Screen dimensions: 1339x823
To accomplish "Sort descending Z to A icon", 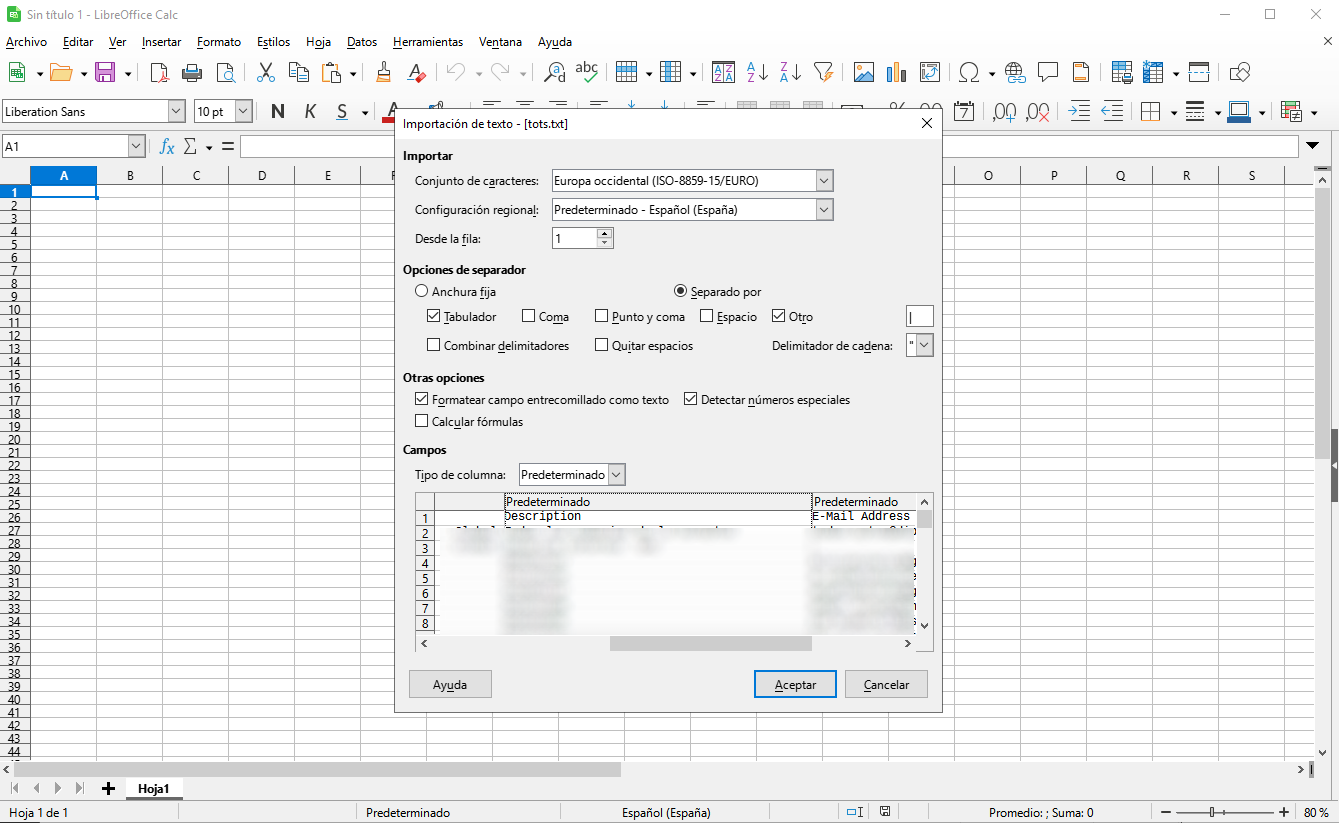I will [x=790, y=73].
